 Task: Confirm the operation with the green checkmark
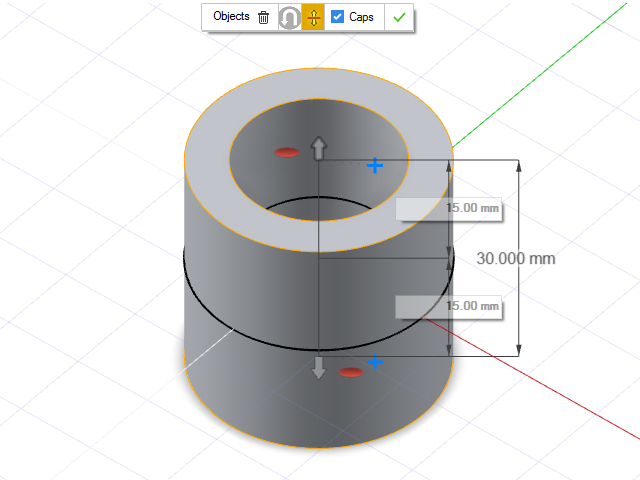point(399,17)
